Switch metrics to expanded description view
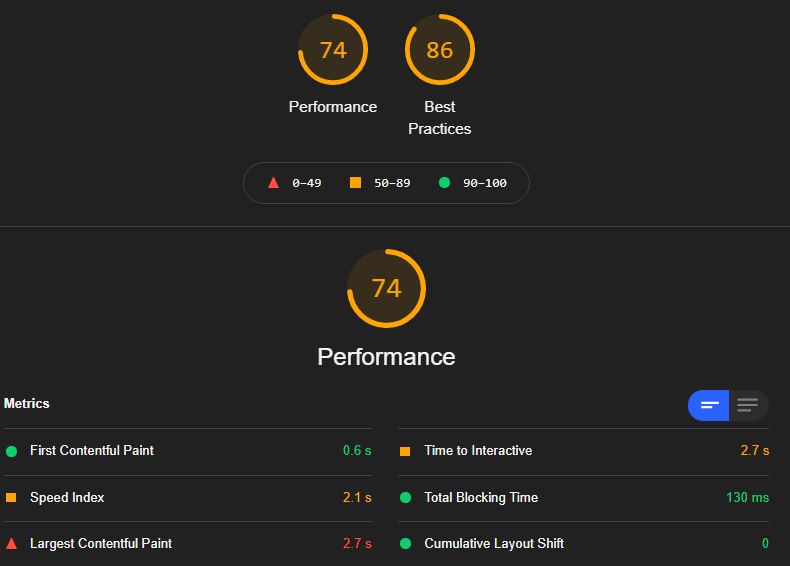 [748, 405]
